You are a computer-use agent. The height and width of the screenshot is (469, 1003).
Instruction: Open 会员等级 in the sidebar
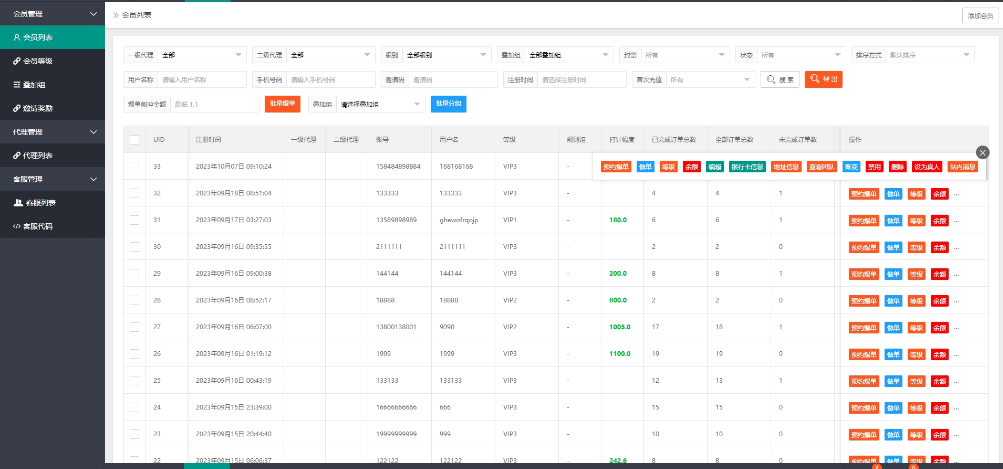[50, 61]
